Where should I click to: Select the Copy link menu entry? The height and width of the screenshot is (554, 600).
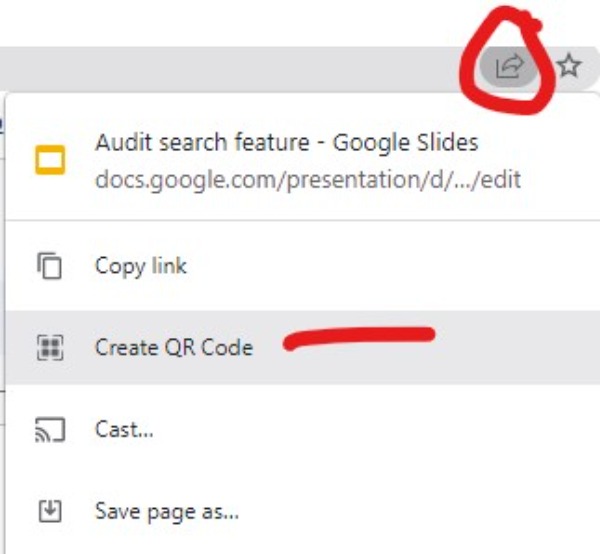(x=141, y=266)
